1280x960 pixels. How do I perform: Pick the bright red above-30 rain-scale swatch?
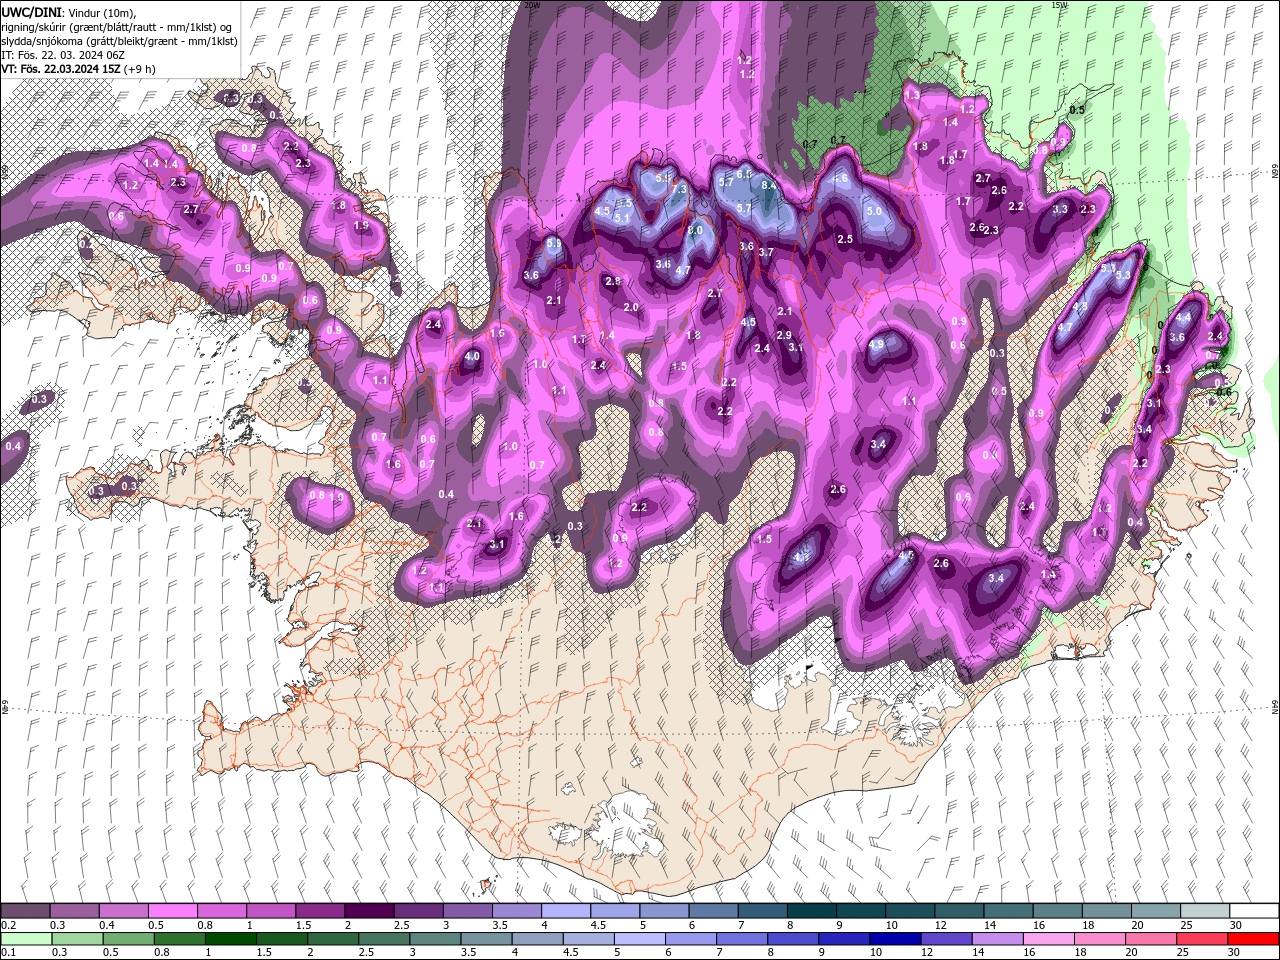1253,939
